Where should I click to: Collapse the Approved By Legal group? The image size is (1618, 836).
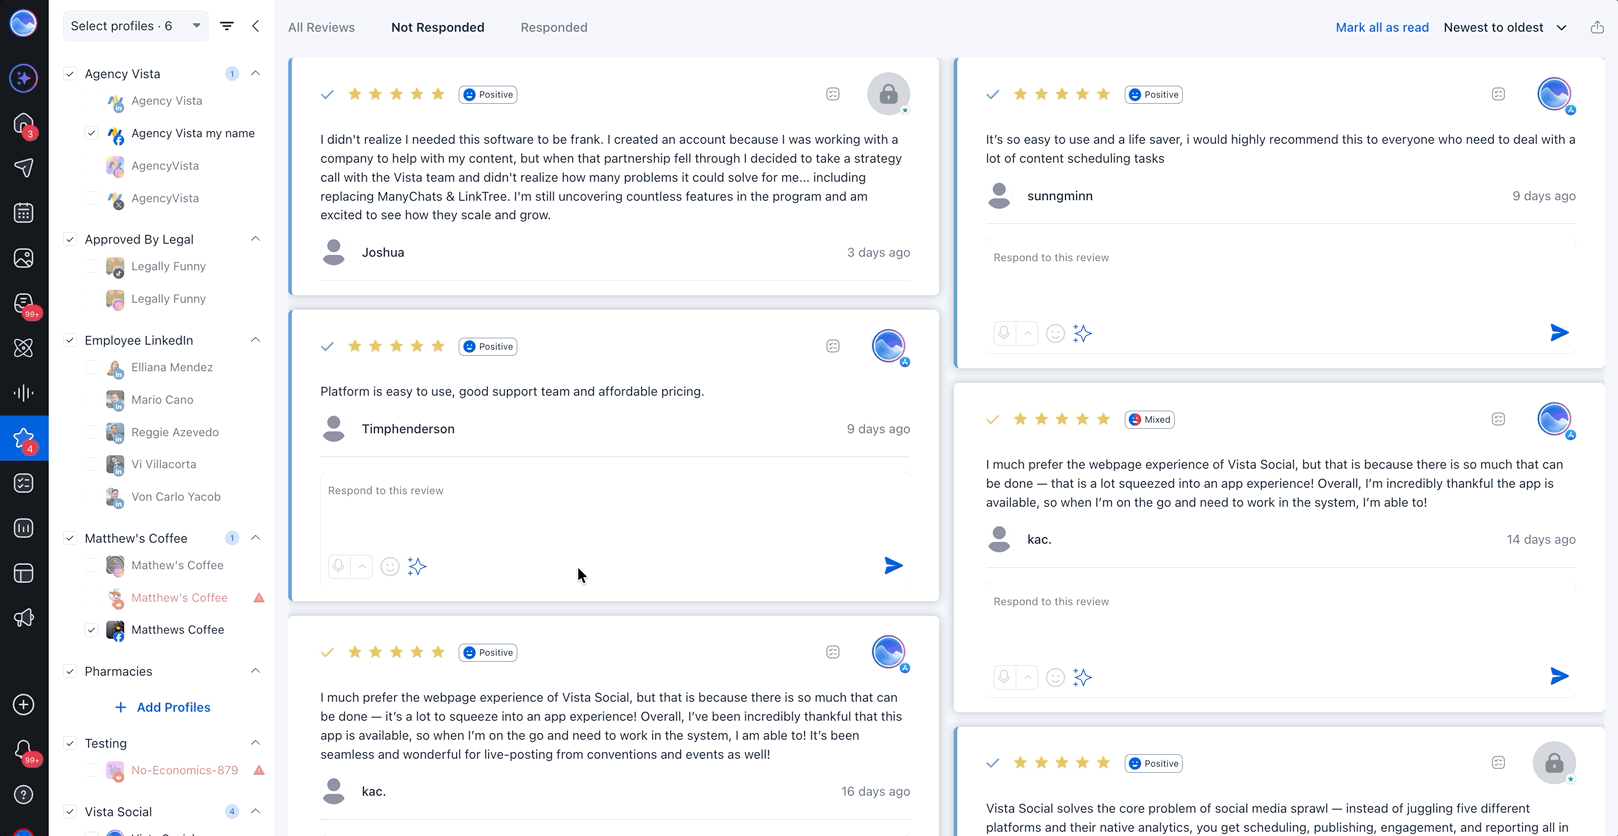click(255, 239)
